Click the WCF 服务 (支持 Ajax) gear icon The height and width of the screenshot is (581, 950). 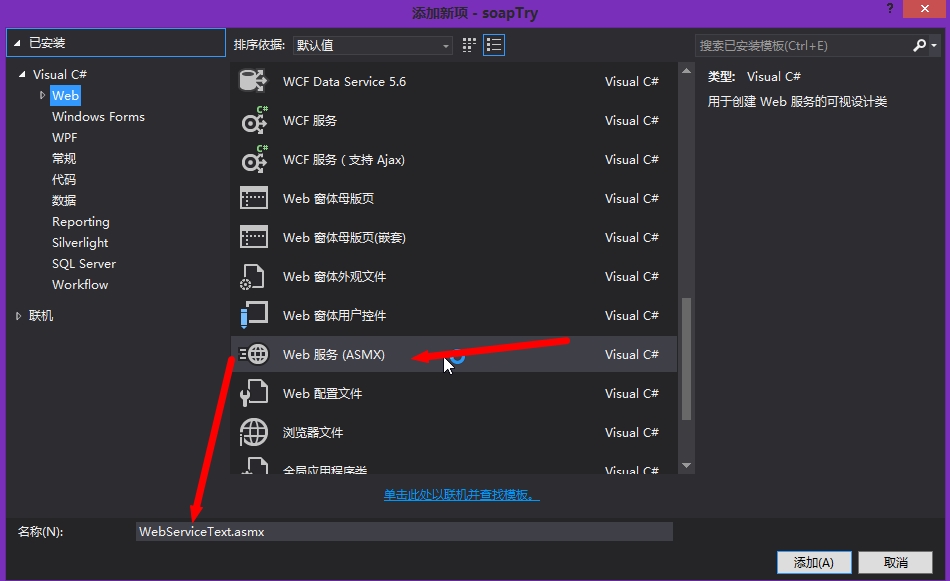254,159
